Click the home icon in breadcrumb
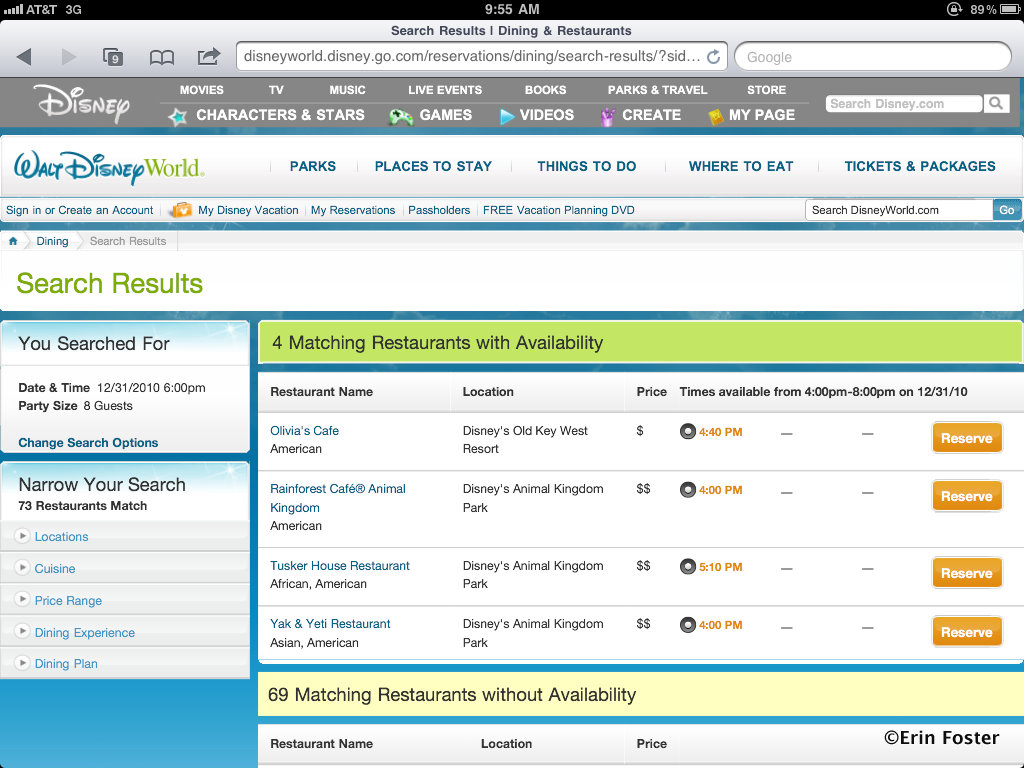 (13, 241)
